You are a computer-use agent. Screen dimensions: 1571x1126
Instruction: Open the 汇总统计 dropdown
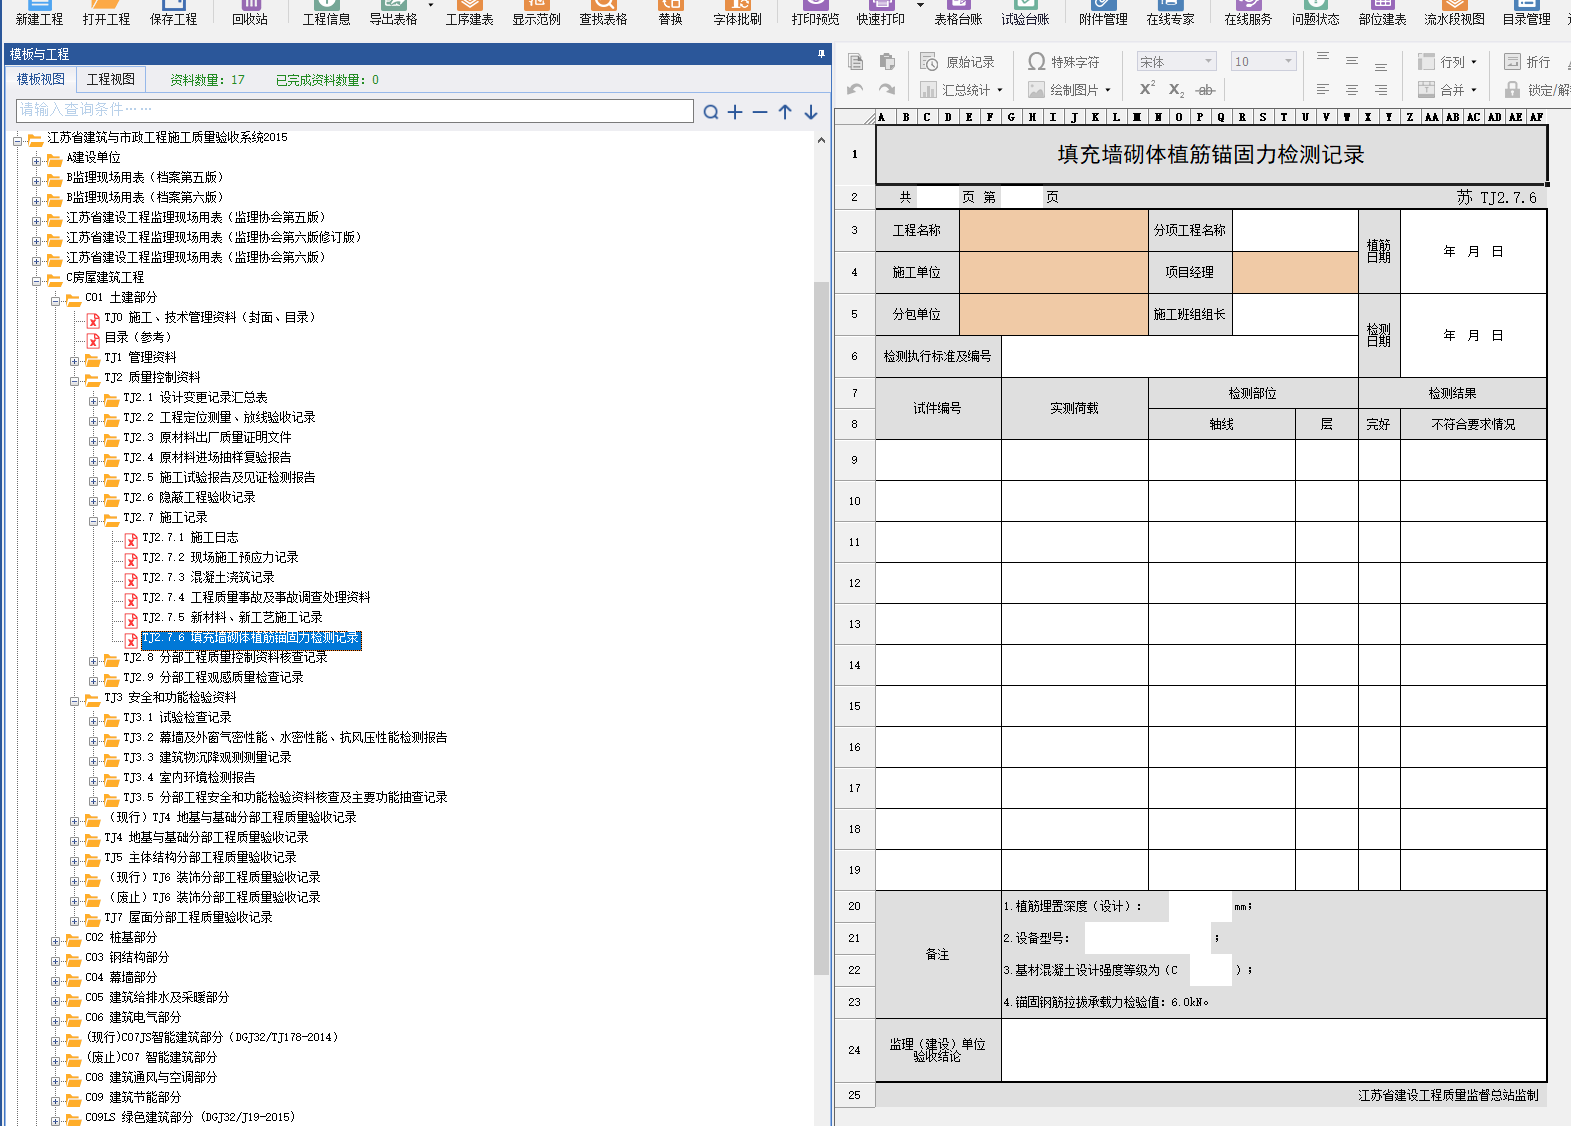999,90
